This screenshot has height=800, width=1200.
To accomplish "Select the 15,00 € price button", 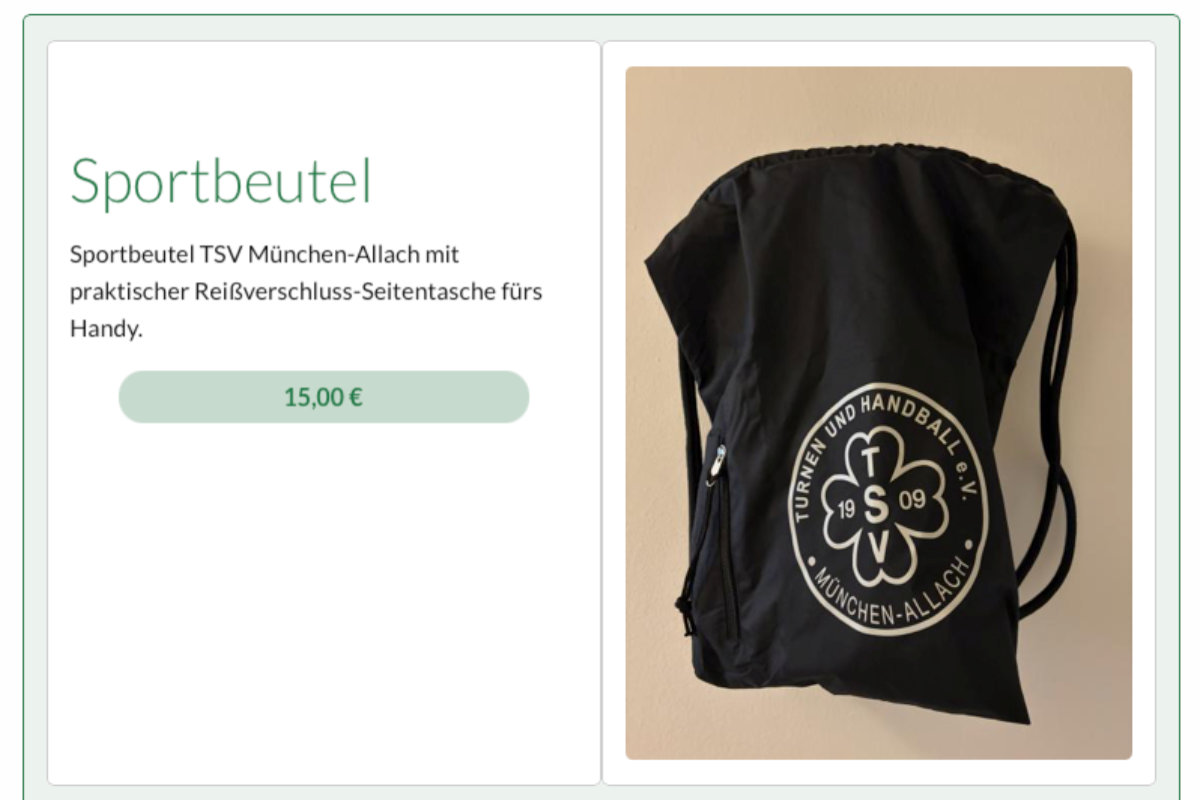I will 324,397.
